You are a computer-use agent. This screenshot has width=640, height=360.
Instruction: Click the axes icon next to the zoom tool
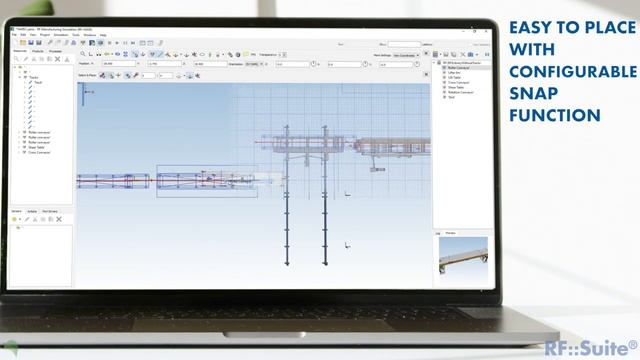point(91,54)
